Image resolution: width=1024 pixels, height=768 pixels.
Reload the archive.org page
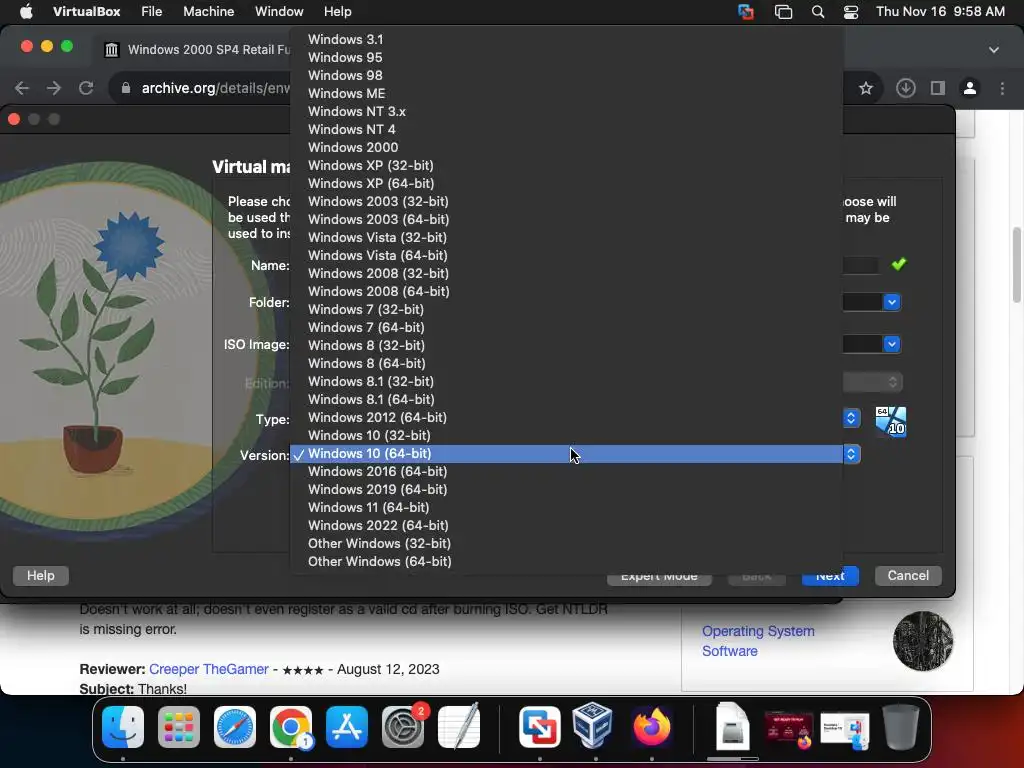click(86, 88)
